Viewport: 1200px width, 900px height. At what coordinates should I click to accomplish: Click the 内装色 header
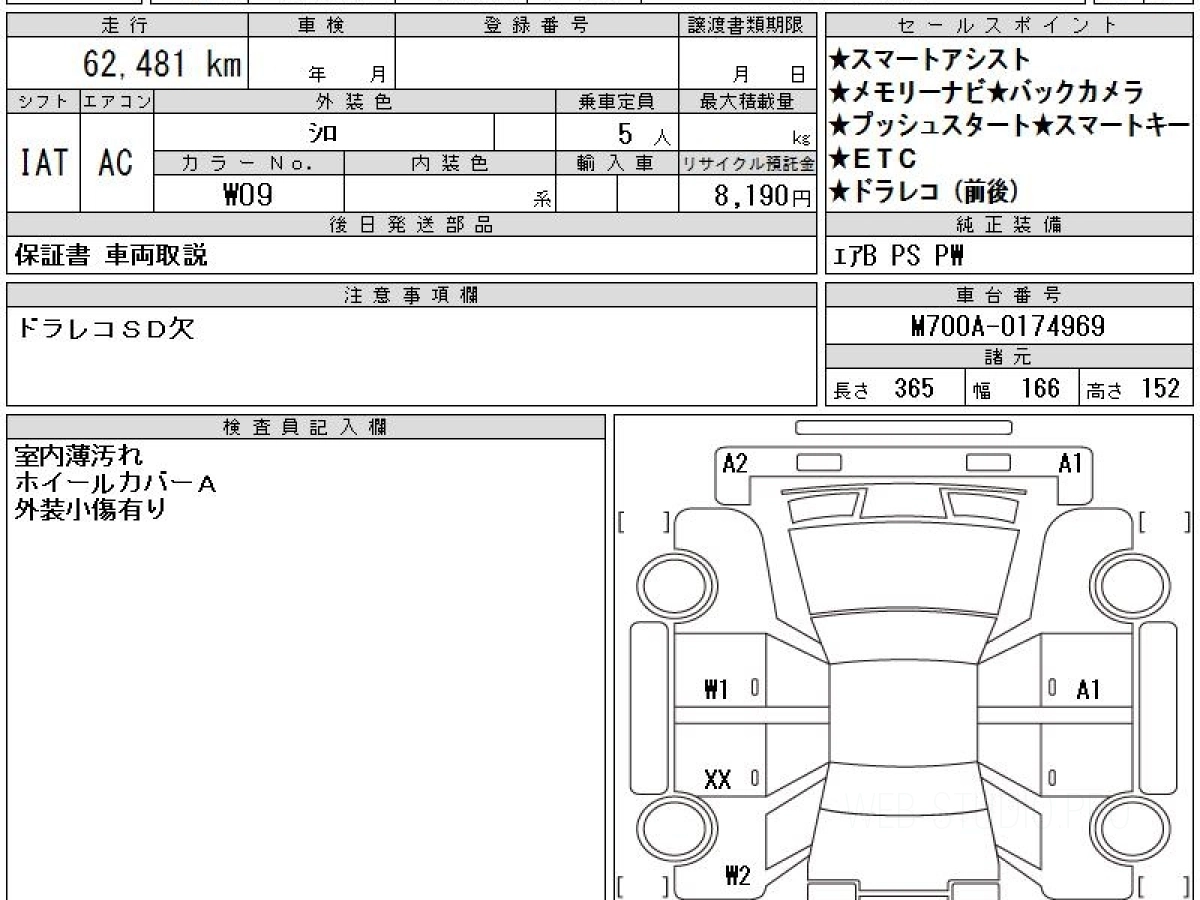click(x=450, y=164)
